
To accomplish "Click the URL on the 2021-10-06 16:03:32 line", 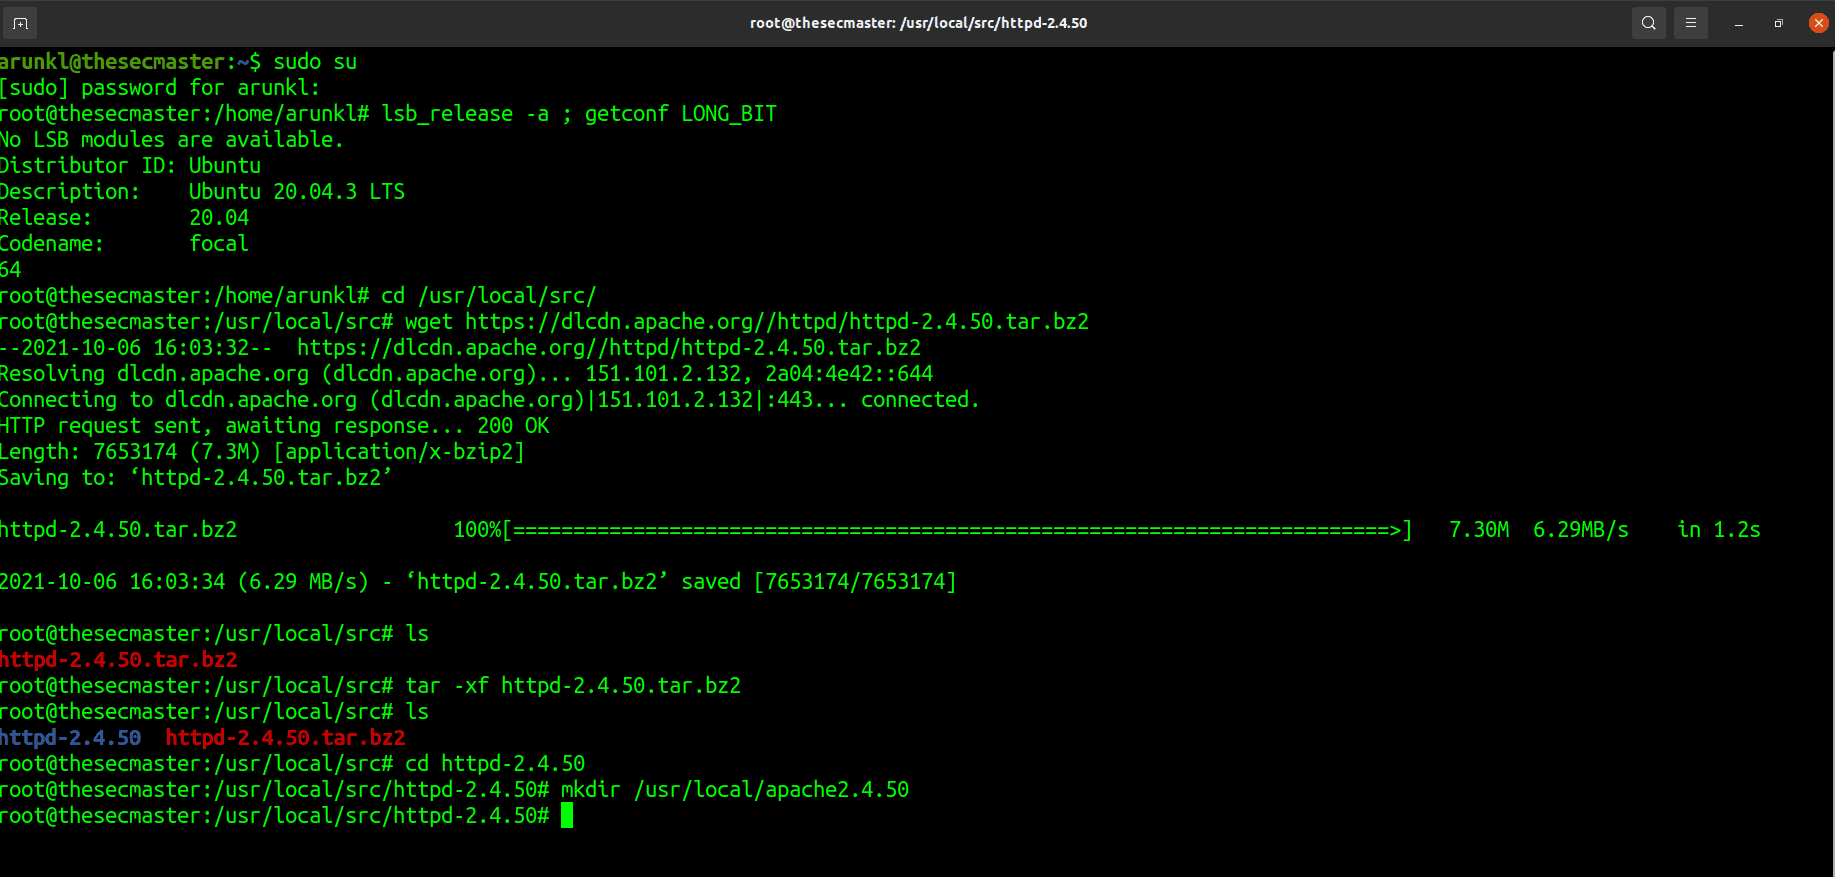I will (x=609, y=348).
